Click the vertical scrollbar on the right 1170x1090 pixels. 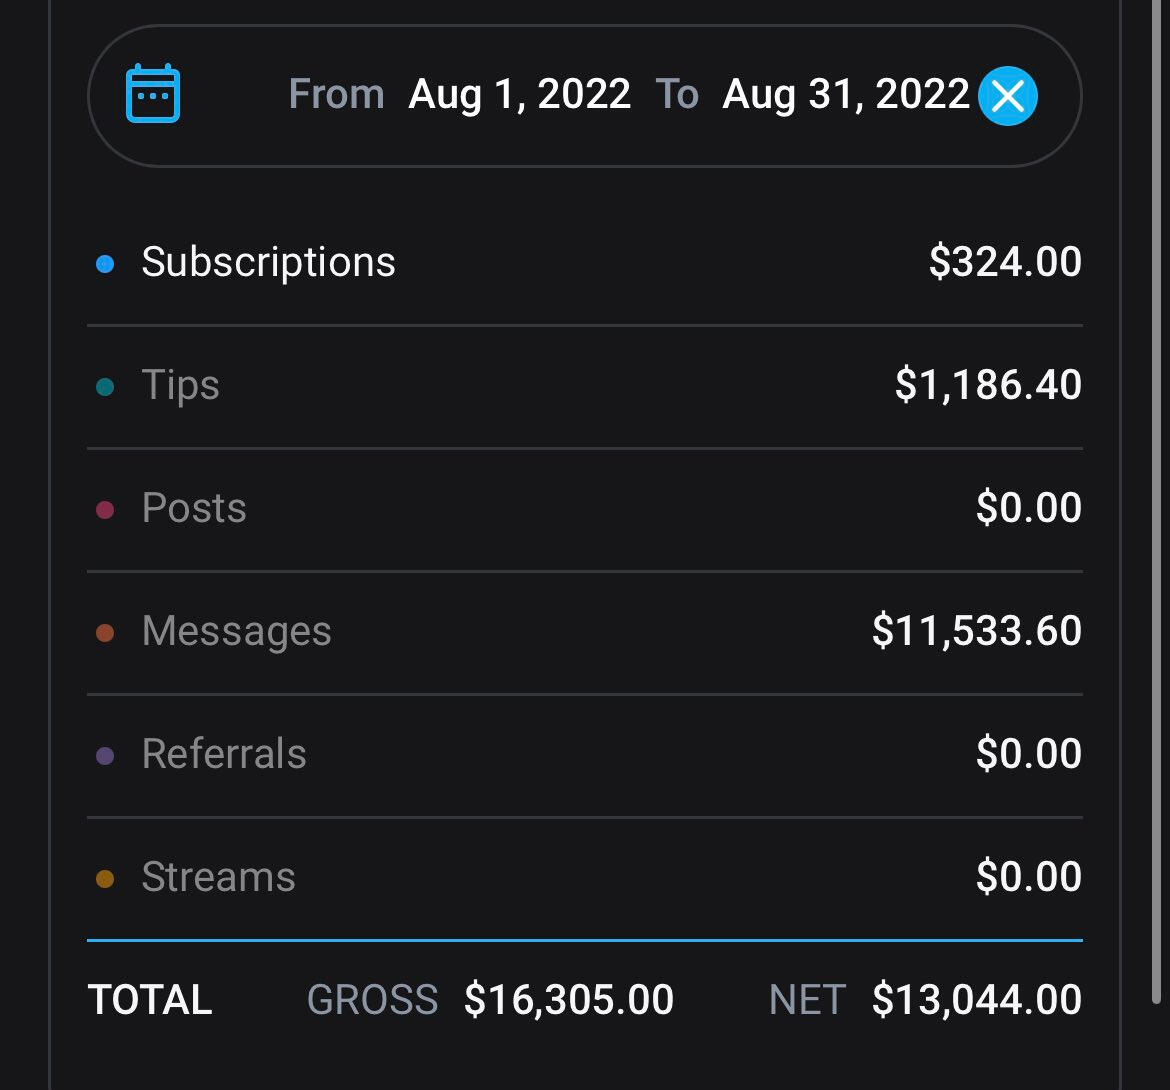tap(1157, 501)
